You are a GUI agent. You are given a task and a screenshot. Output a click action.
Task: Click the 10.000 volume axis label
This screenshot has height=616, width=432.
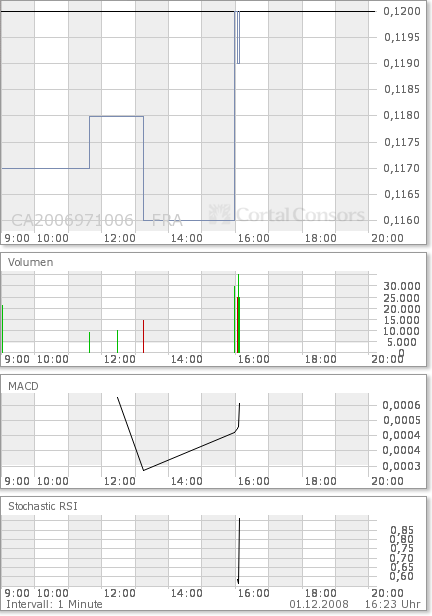click(401, 331)
